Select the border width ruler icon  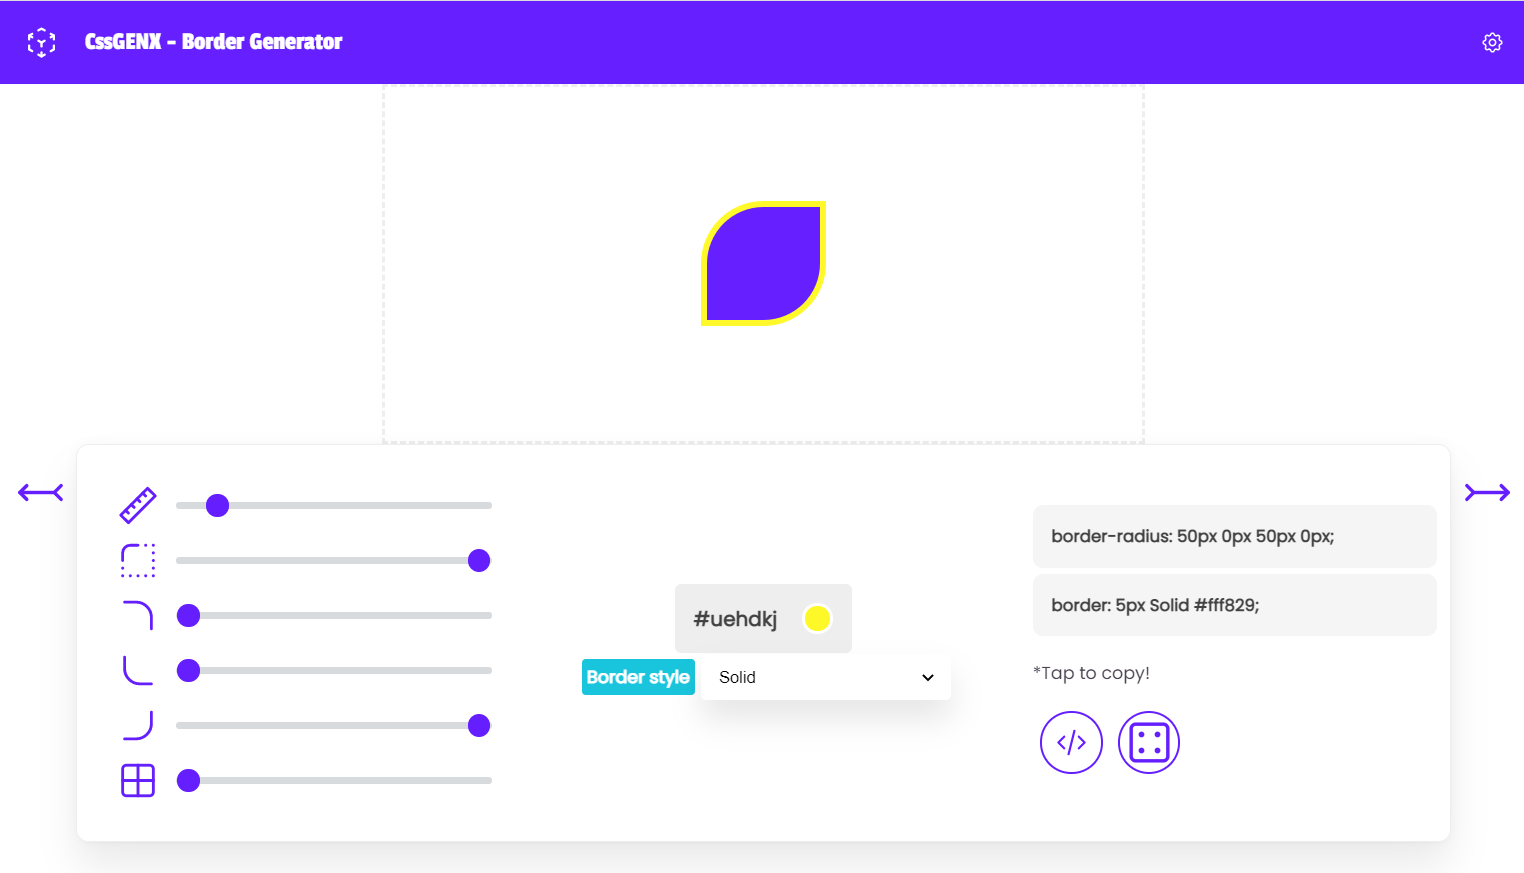pyautogui.click(x=138, y=505)
